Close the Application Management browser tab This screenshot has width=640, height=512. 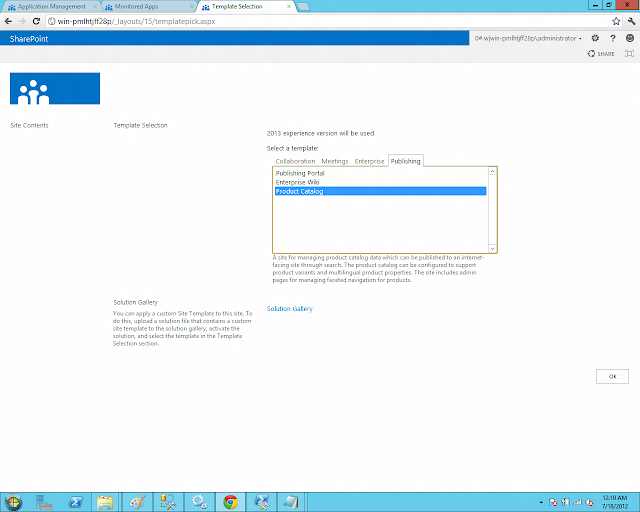tap(95, 7)
